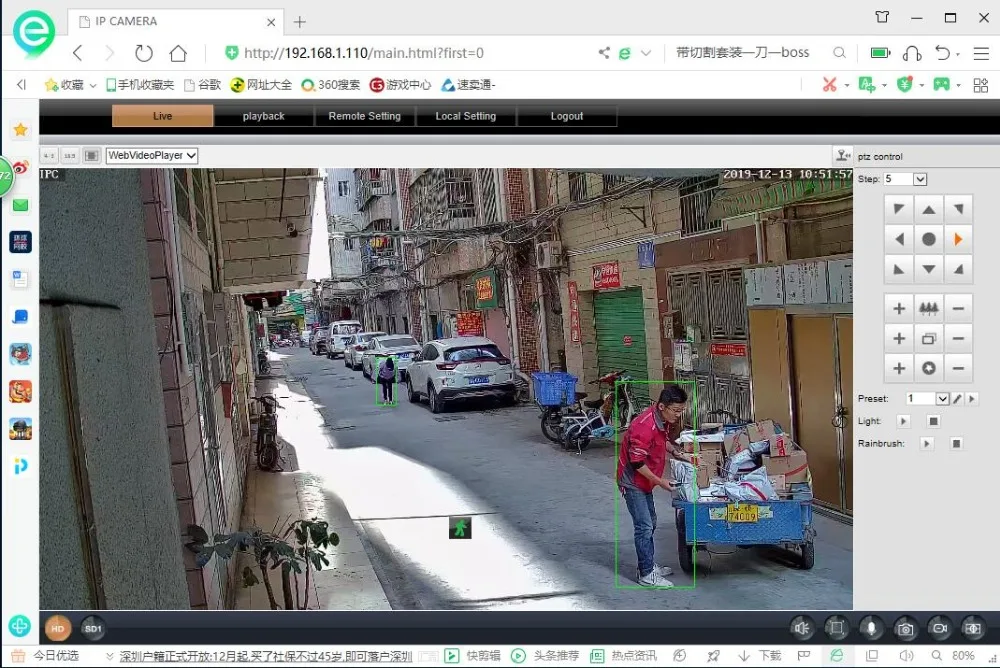The height and width of the screenshot is (668, 1000).
Task: Pan camera right with orange PTZ arrow
Action: point(958,239)
